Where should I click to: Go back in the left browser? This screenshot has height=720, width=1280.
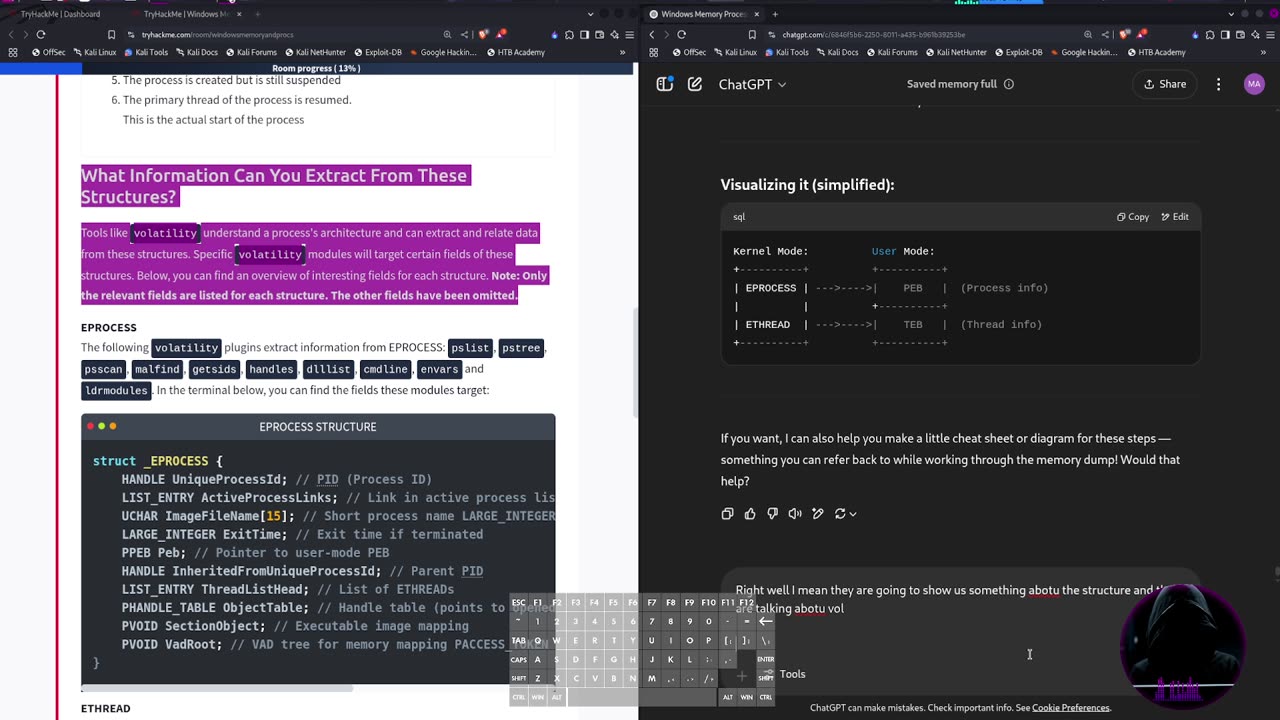click(11, 34)
